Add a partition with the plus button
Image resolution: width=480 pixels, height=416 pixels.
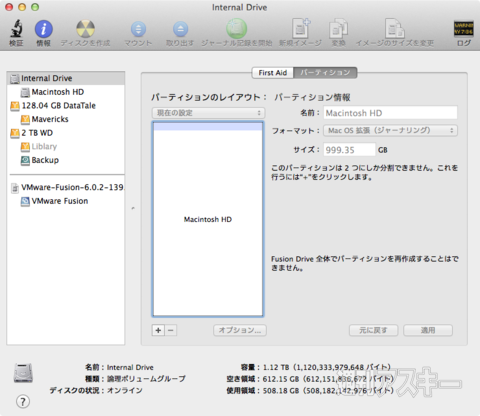(x=158, y=330)
